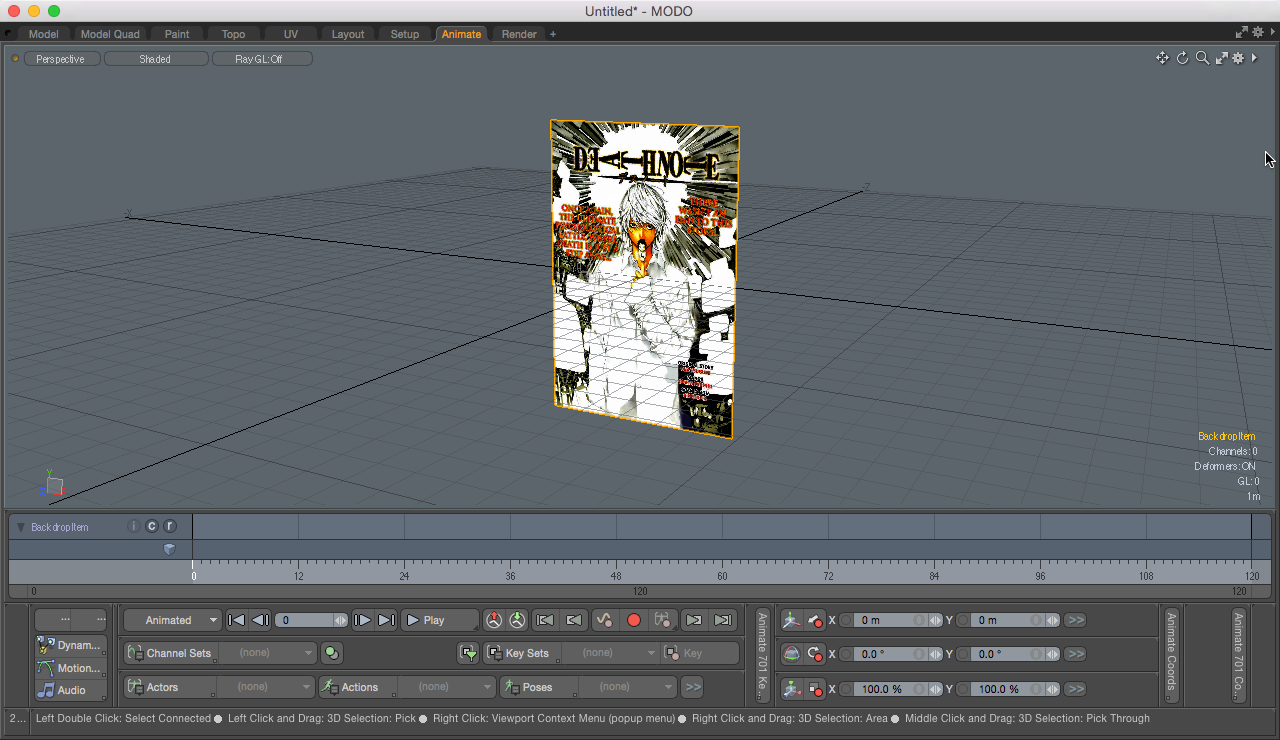Jump to first frame of timeline
This screenshot has height=740, width=1280.
[x=237, y=620]
